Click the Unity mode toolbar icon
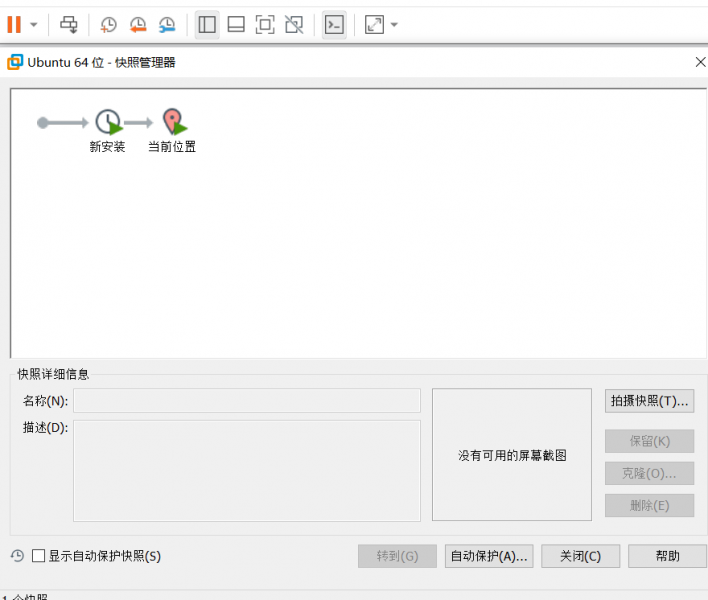Screen dimensions: 708x600 [294, 25]
